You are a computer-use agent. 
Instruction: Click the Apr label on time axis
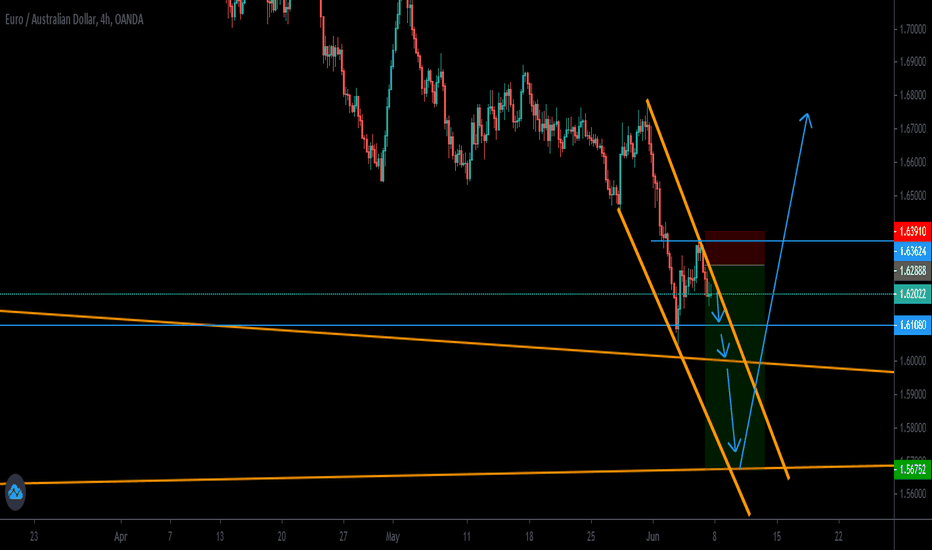(x=121, y=536)
